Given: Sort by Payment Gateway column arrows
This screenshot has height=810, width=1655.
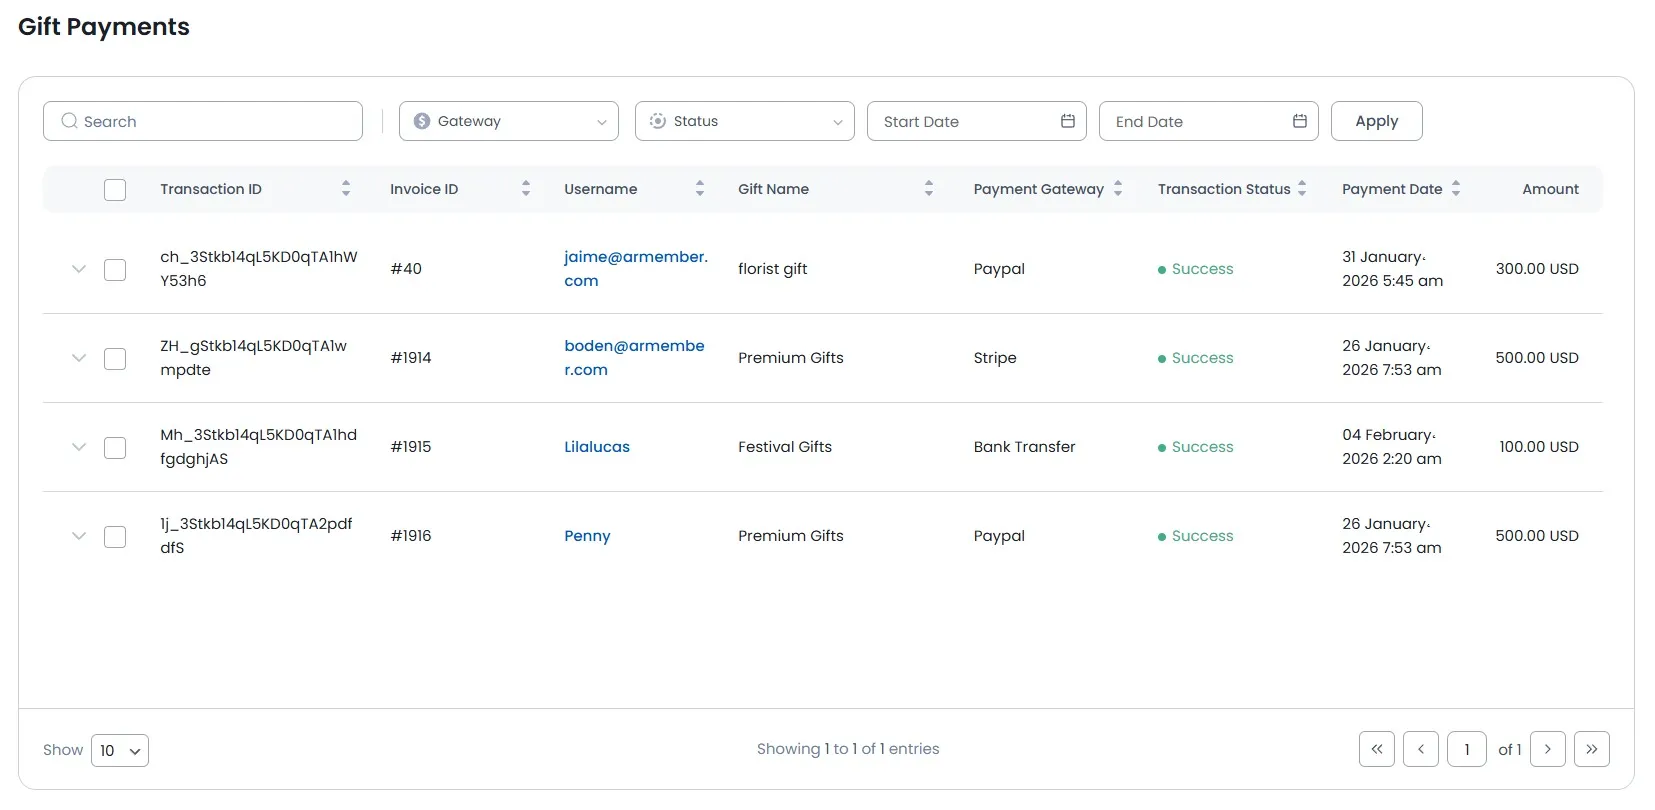Looking at the screenshot, I should click(1118, 189).
